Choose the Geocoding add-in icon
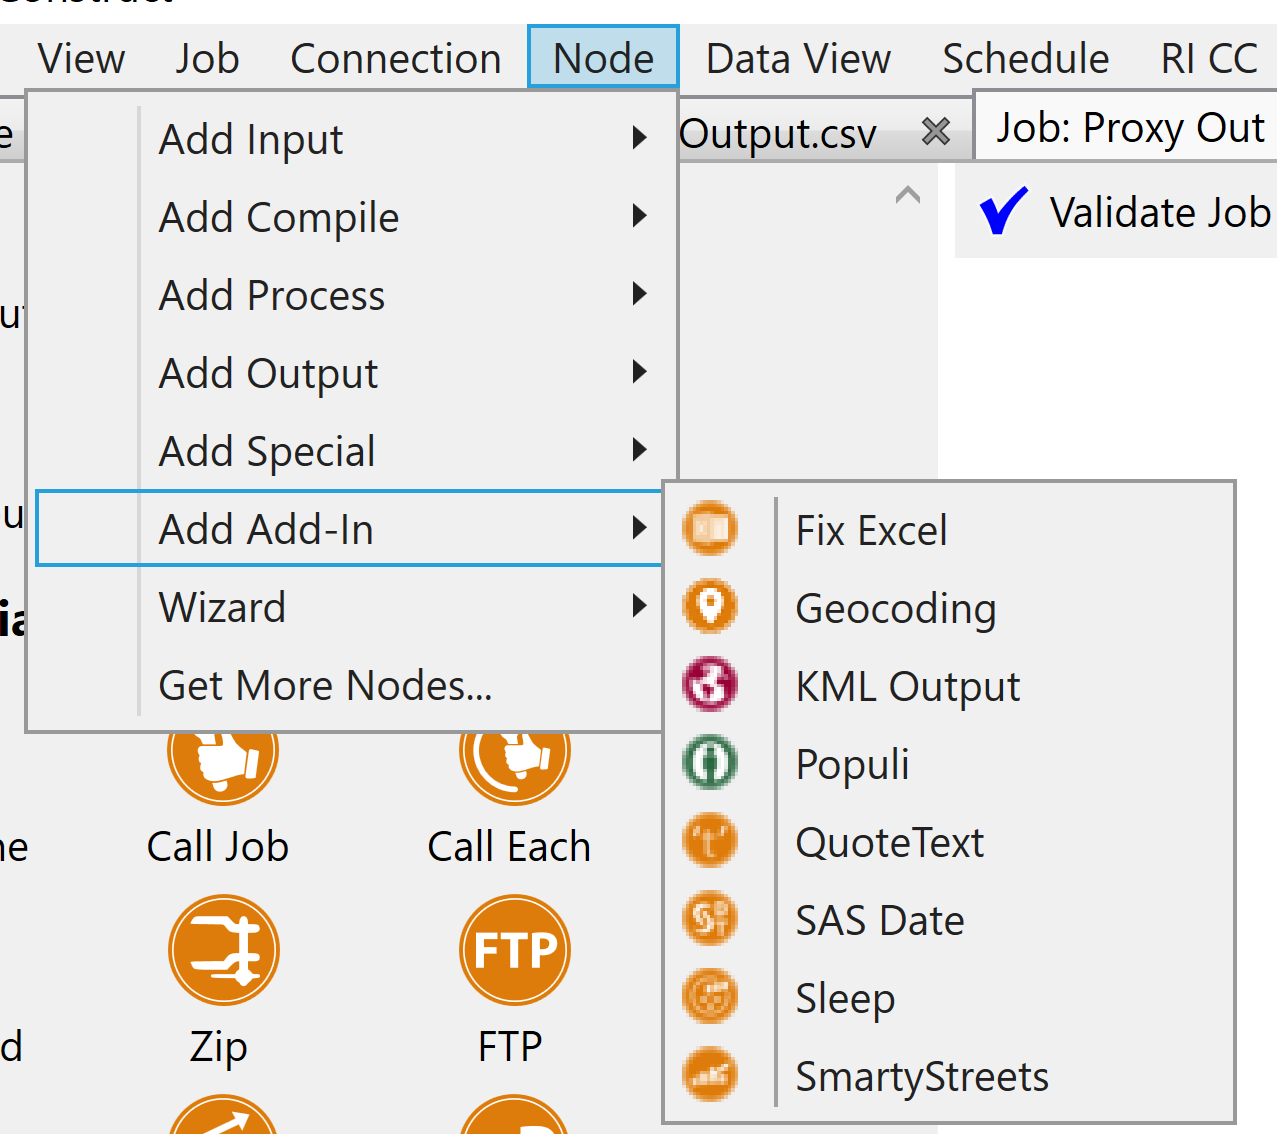The width and height of the screenshot is (1277, 1134). tap(709, 606)
